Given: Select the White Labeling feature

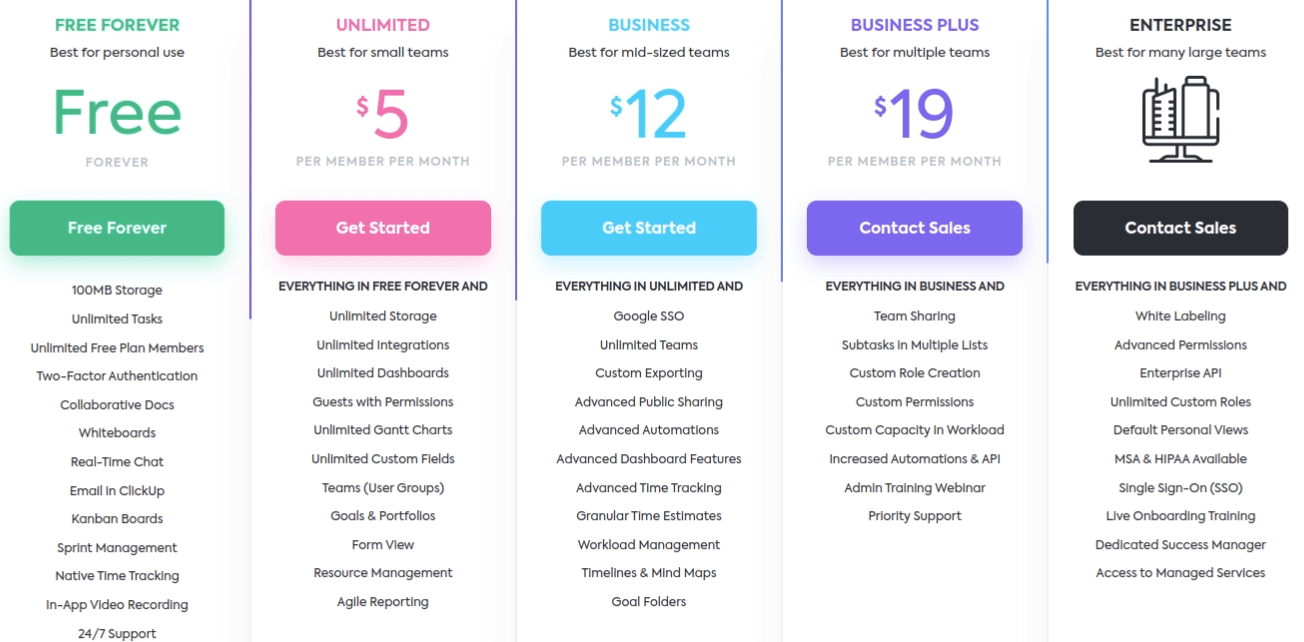Looking at the screenshot, I should 1180,316.
